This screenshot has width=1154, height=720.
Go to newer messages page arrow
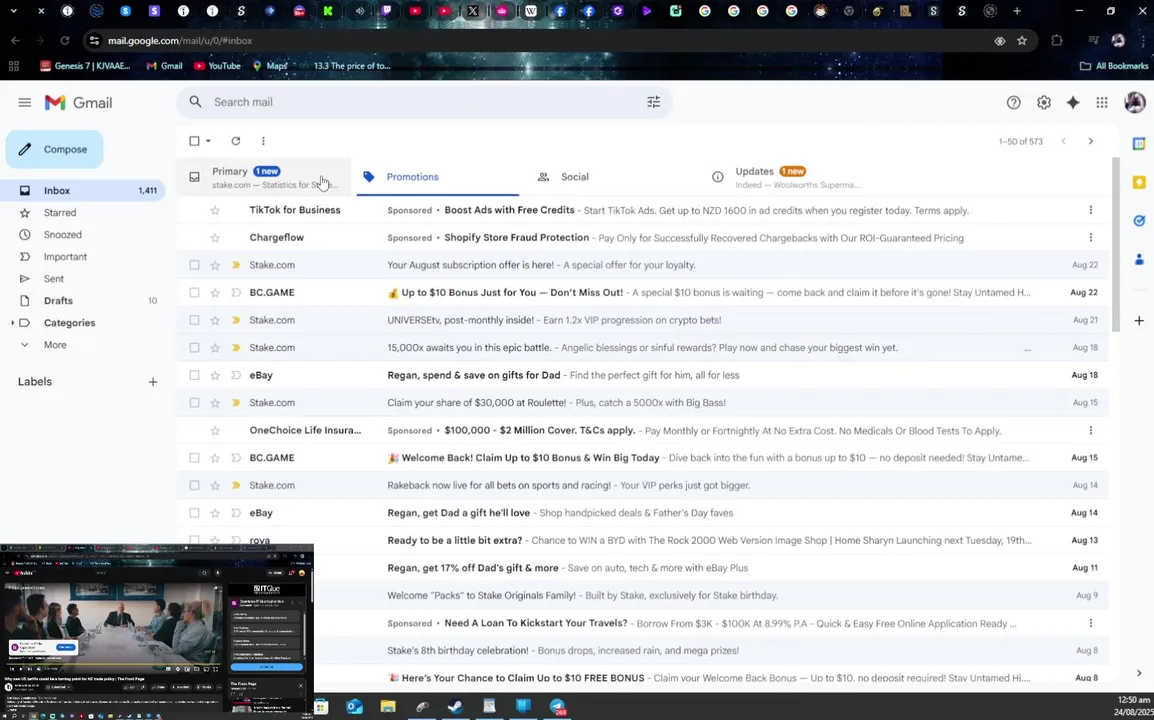pos(1063,141)
